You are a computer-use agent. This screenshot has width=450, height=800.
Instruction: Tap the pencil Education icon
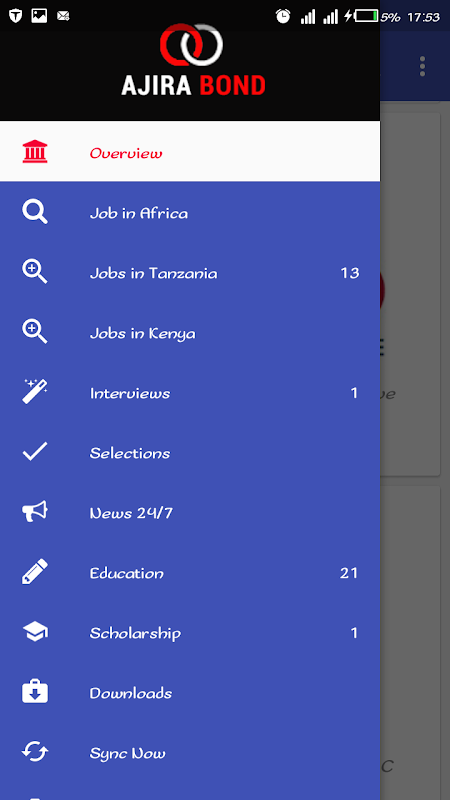pyautogui.click(x=35, y=572)
